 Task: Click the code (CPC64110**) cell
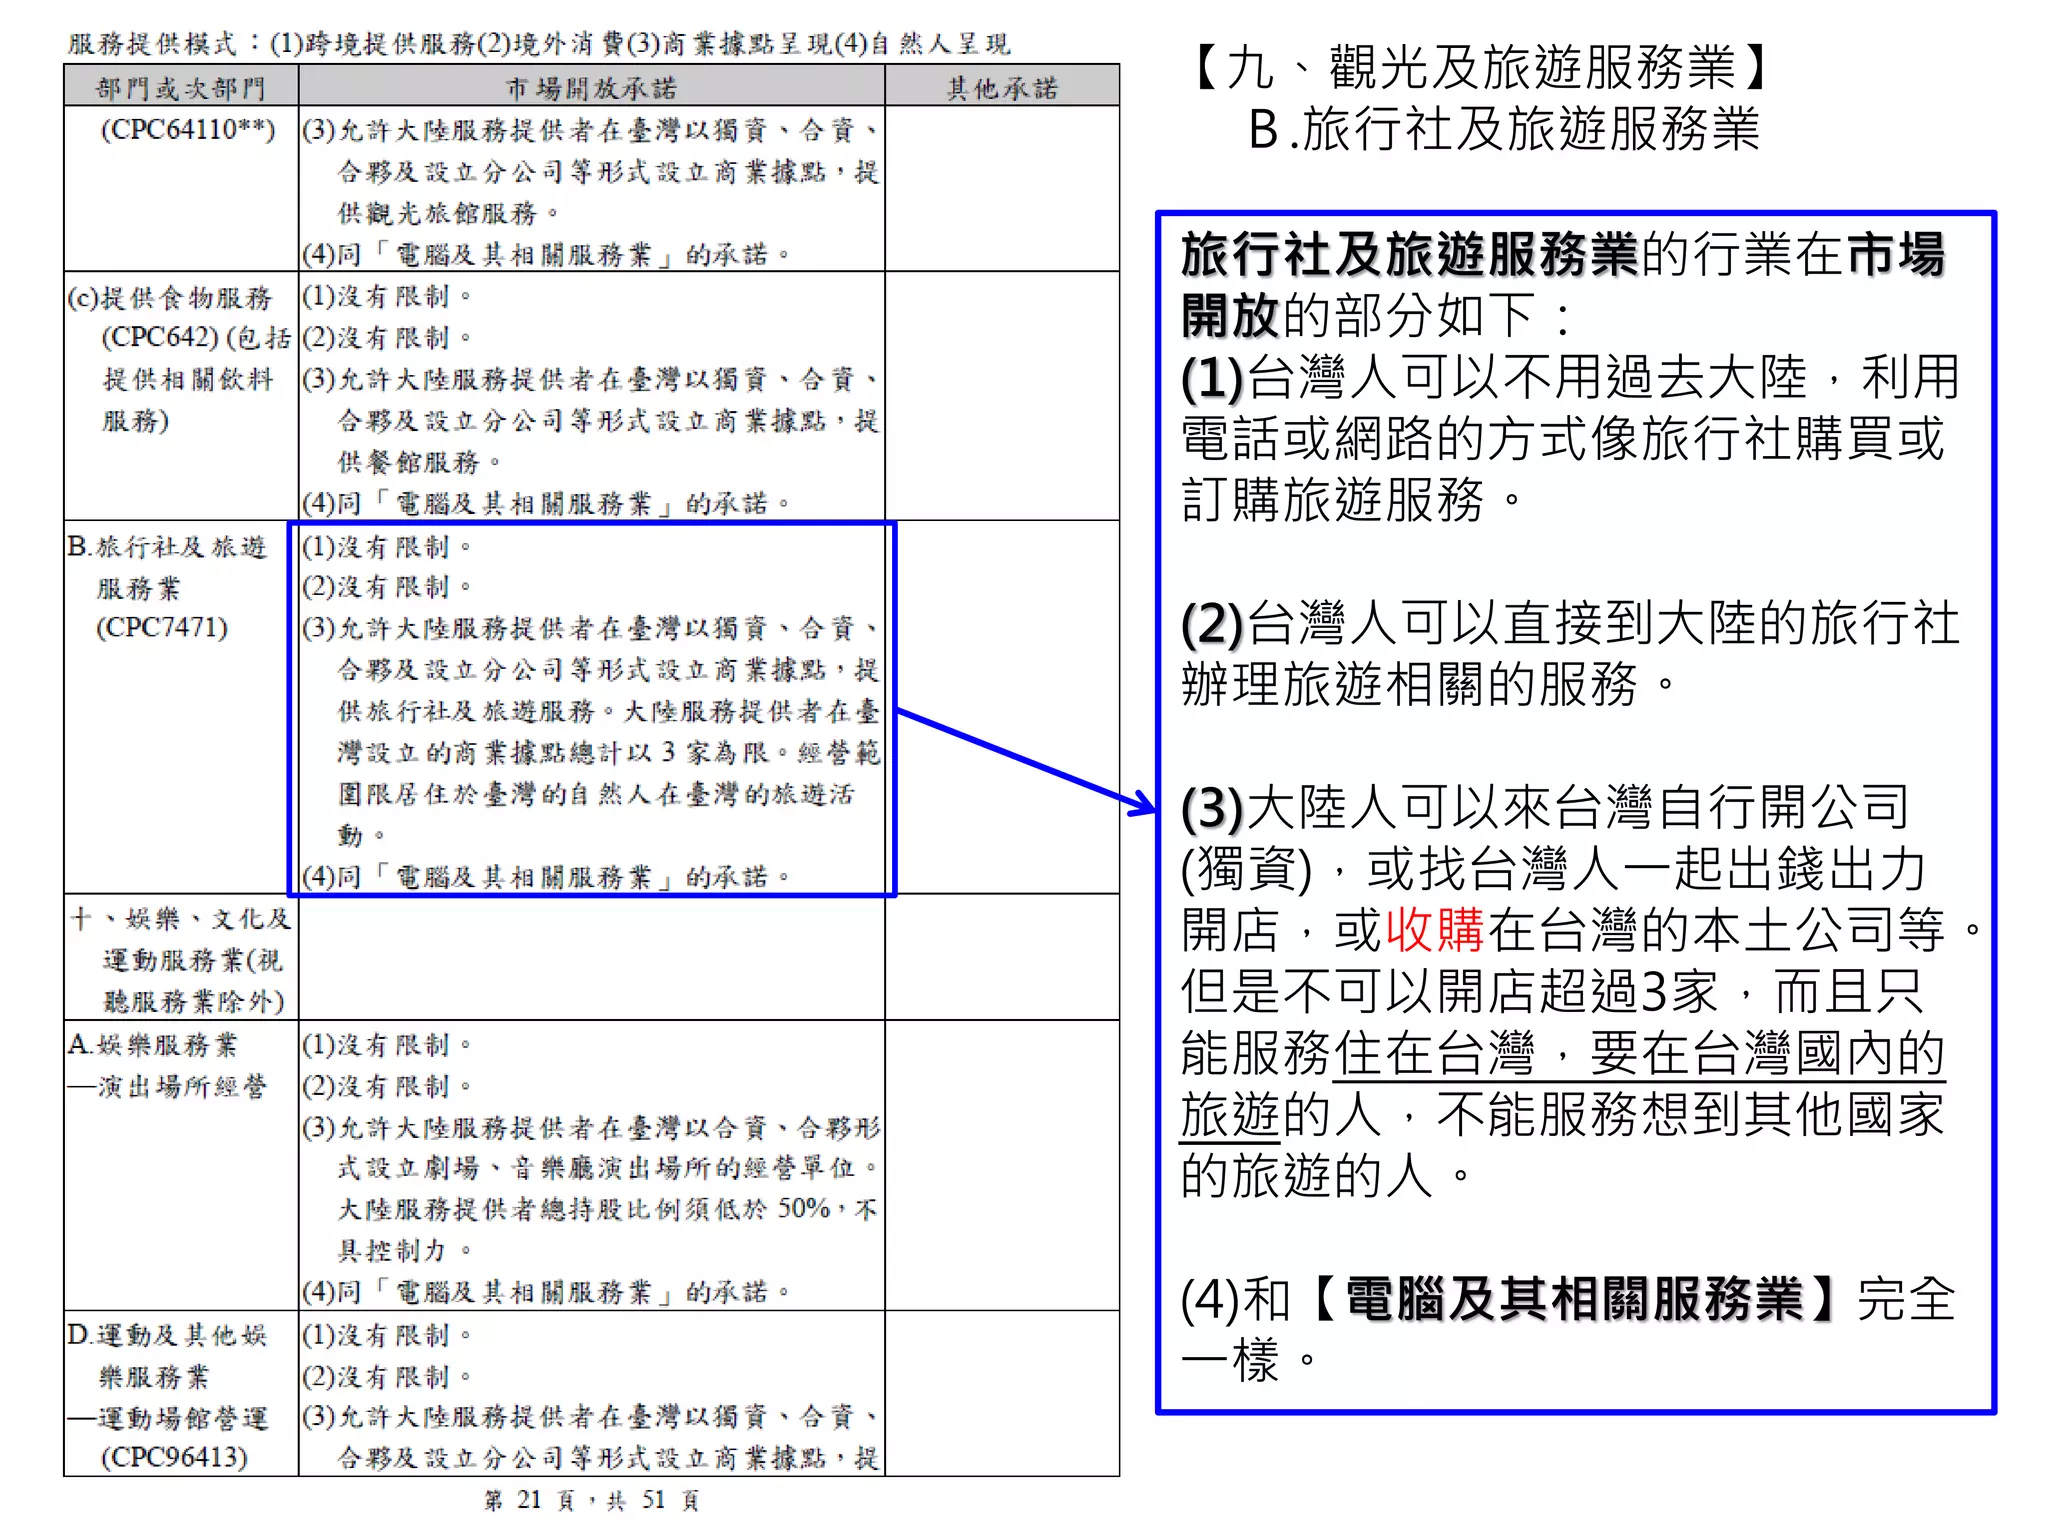point(187,130)
